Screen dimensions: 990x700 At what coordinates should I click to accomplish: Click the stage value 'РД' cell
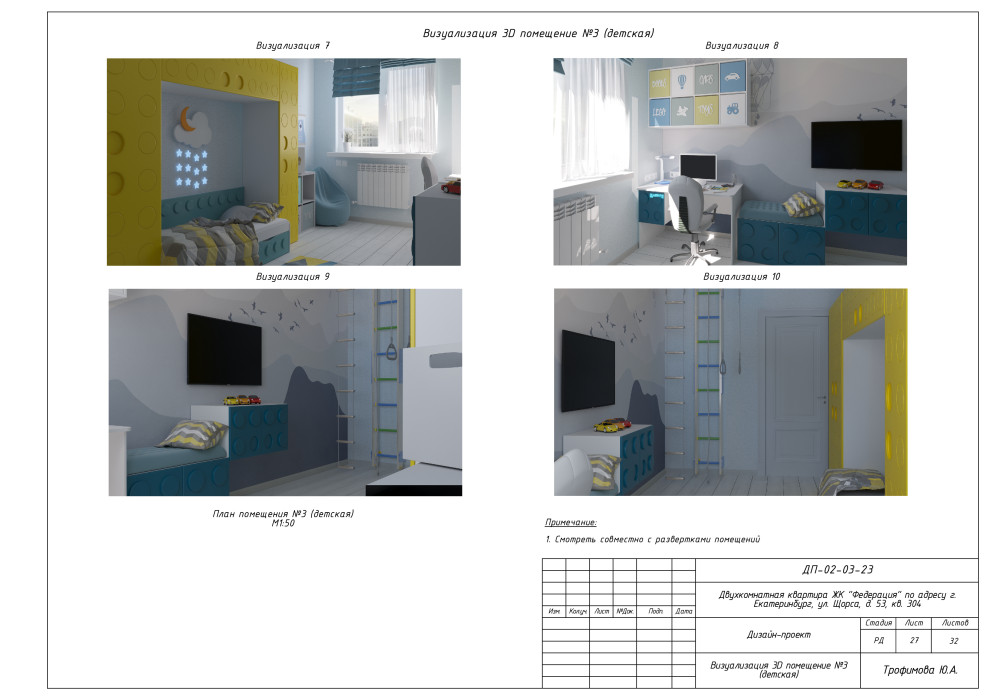point(878,641)
